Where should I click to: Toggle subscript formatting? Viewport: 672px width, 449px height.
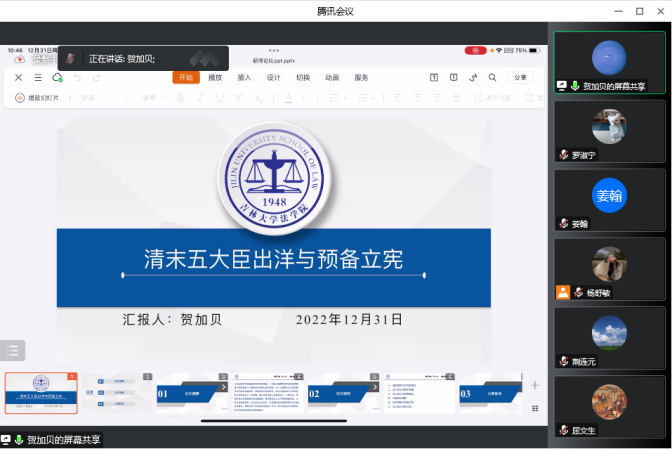tap(258, 98)
